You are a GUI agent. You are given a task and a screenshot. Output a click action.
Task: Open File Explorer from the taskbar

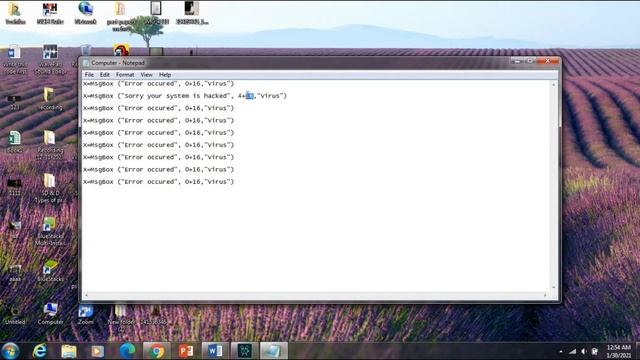[69, 351]
